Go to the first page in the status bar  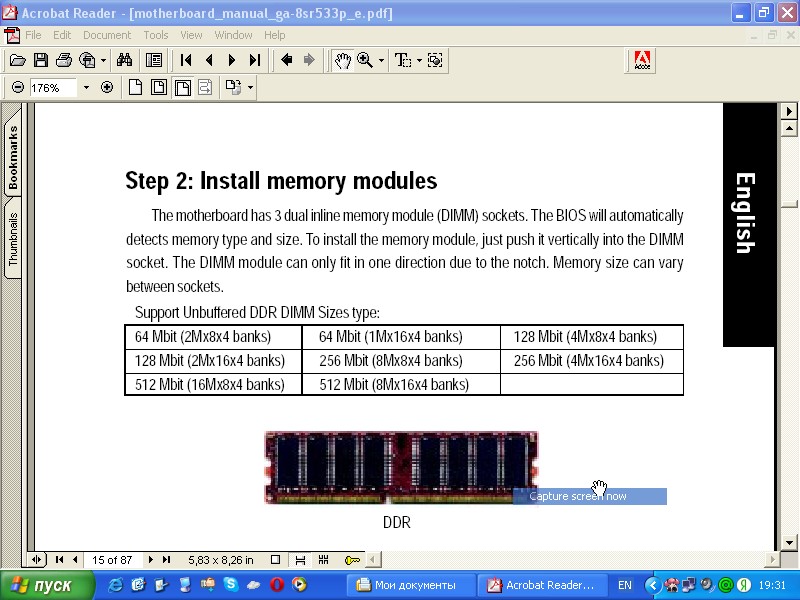(x=59, y=560)
